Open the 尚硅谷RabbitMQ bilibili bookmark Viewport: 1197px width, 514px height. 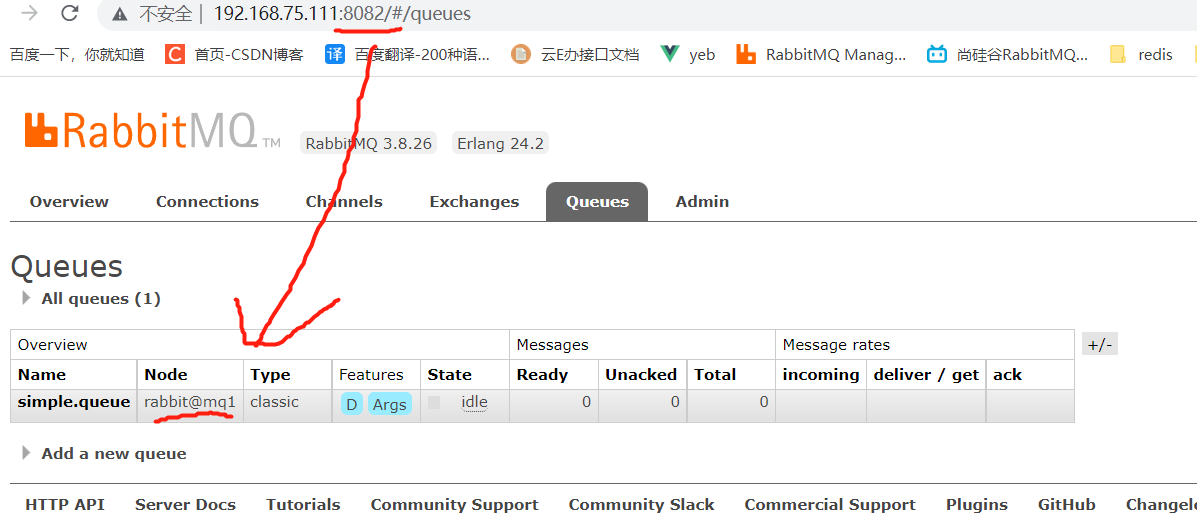1008,54
